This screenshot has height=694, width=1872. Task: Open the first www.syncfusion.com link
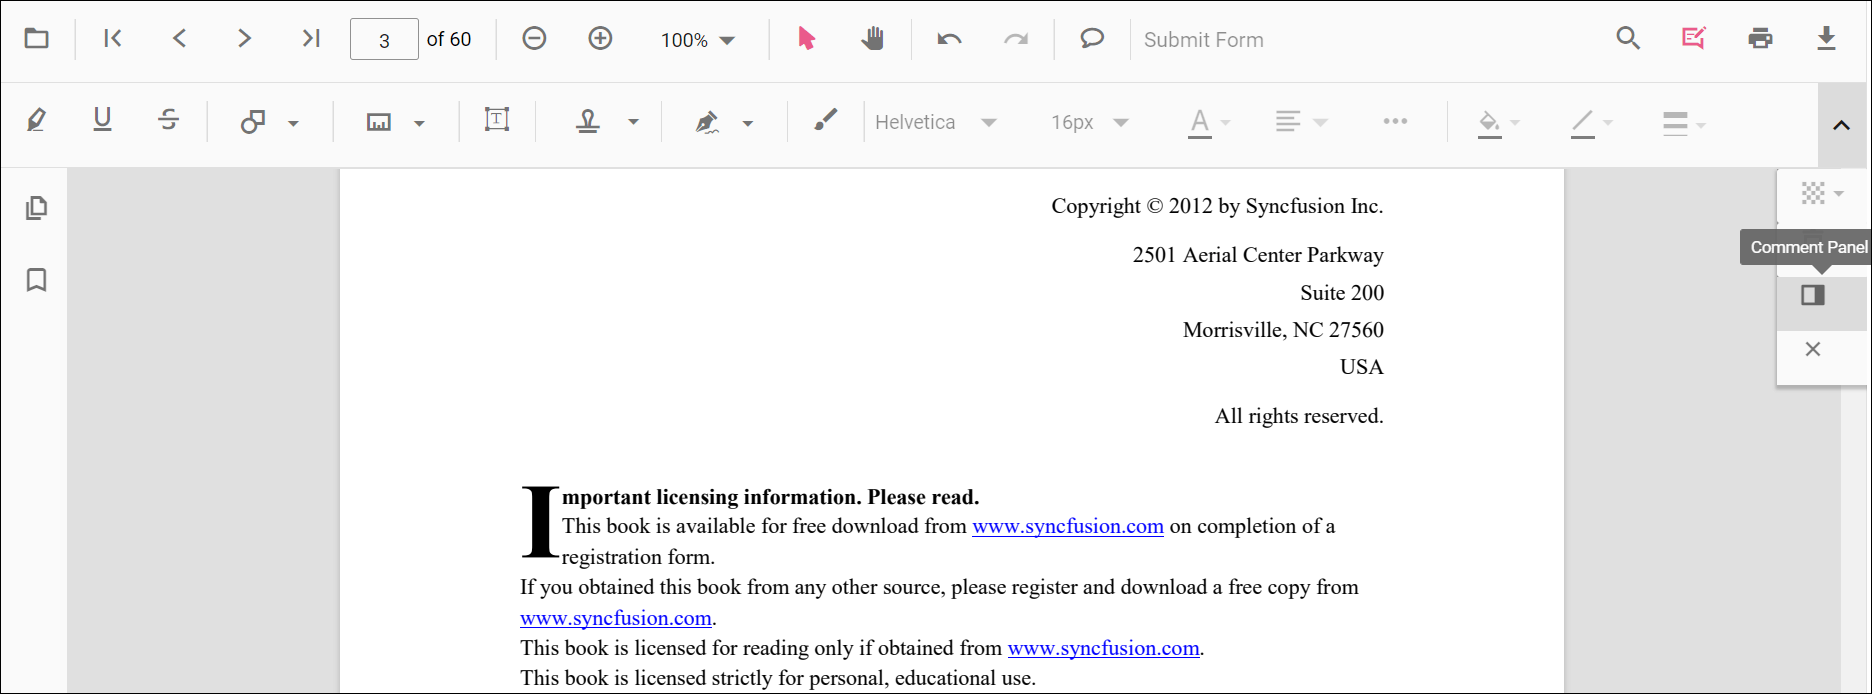tap(1067, 527)
